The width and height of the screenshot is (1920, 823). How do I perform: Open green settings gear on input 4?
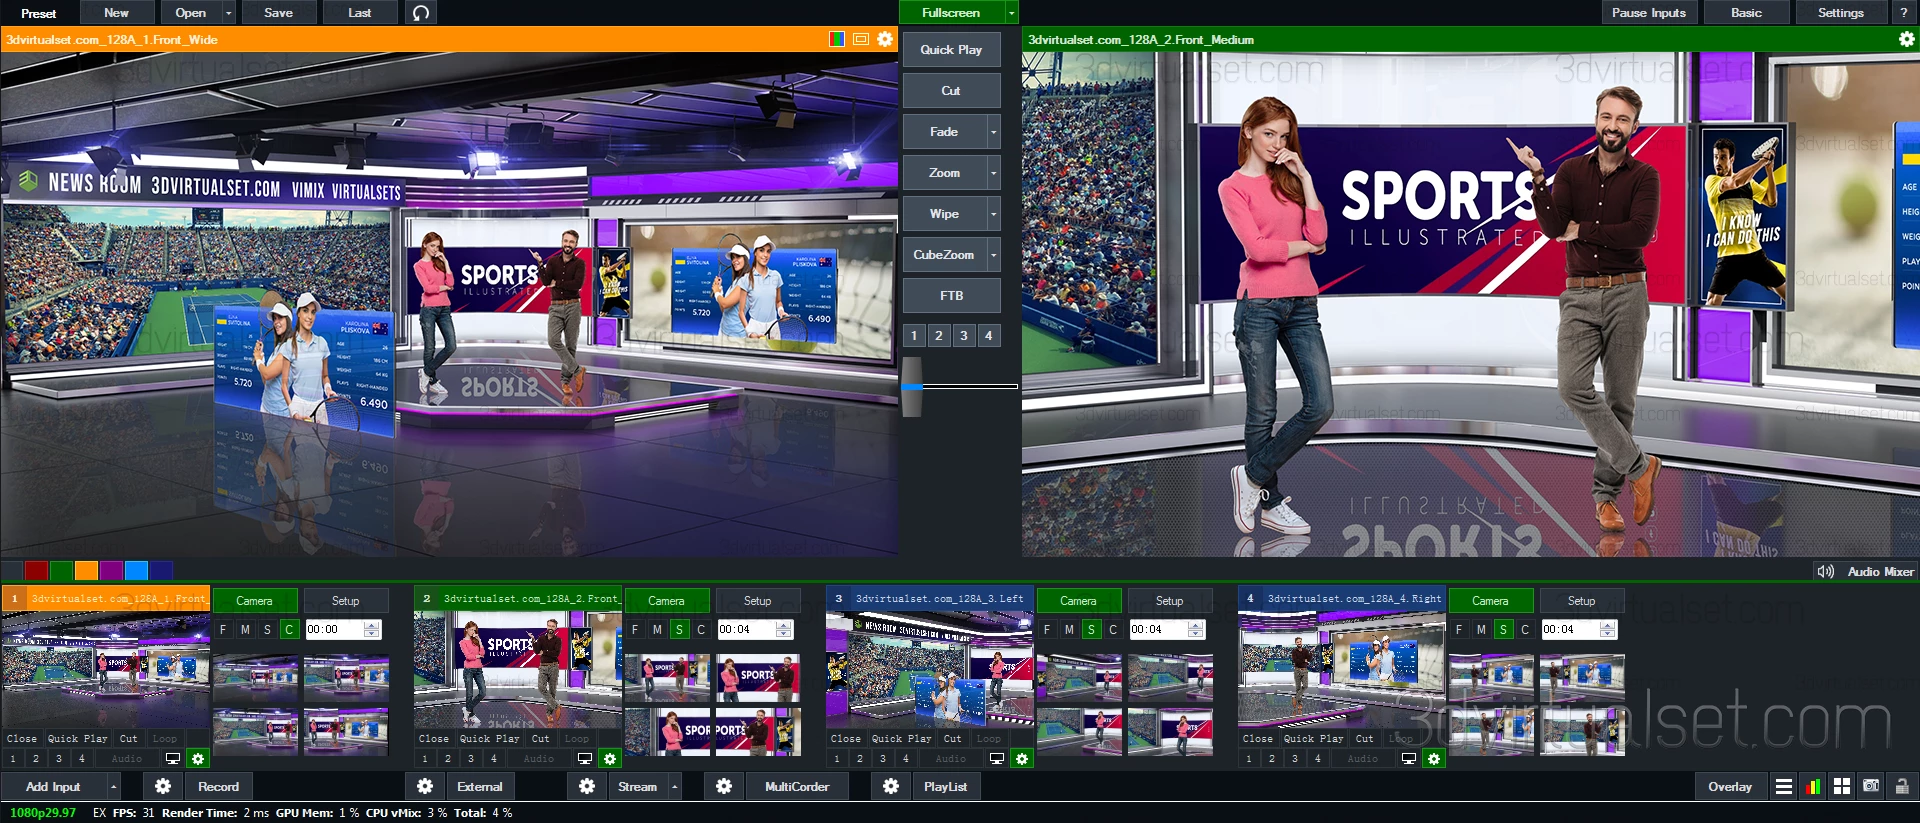(x=1434, y=759)
